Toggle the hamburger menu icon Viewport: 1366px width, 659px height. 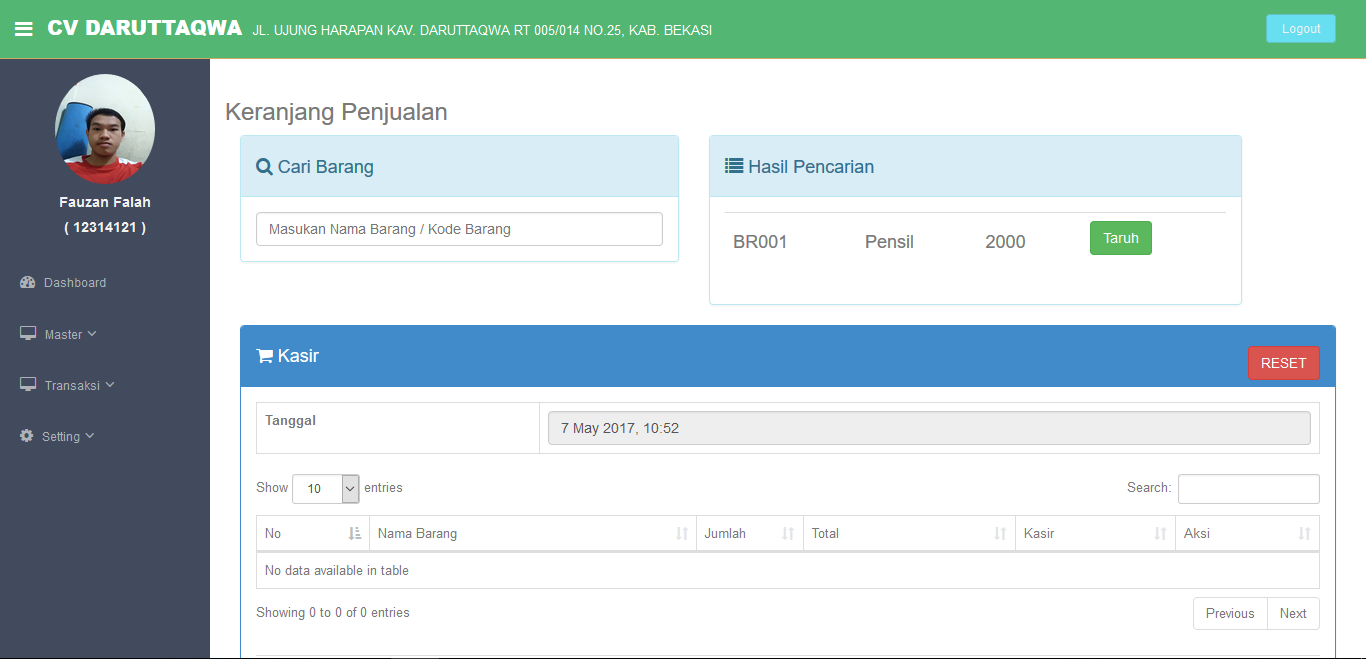tap(24, 29)
